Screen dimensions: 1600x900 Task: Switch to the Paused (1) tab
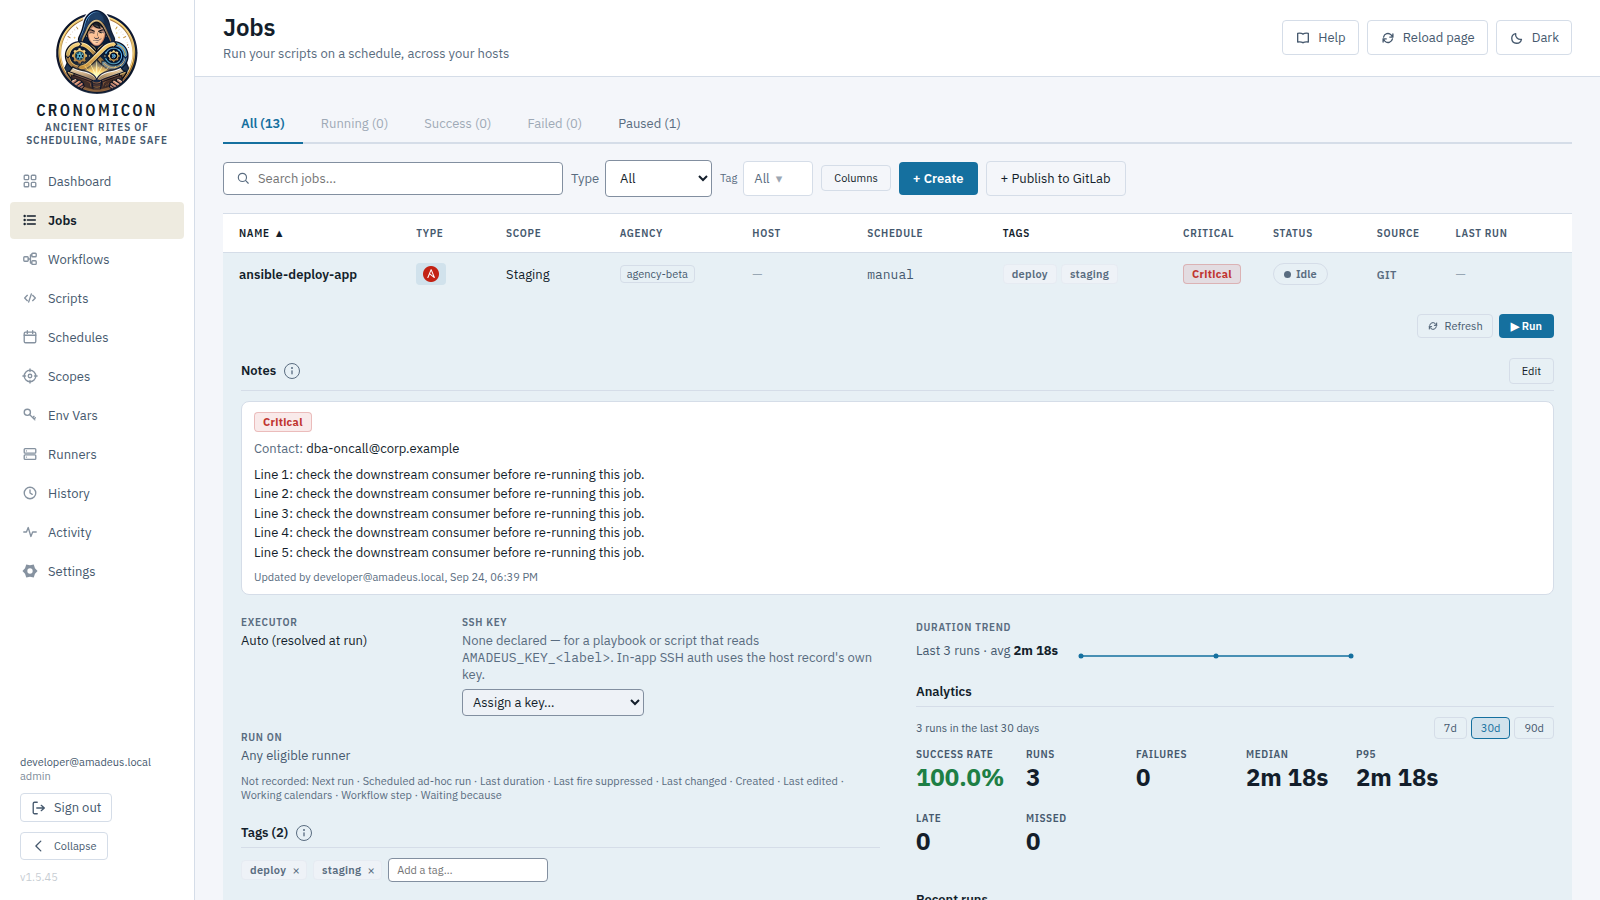click(x=649, y=124)
